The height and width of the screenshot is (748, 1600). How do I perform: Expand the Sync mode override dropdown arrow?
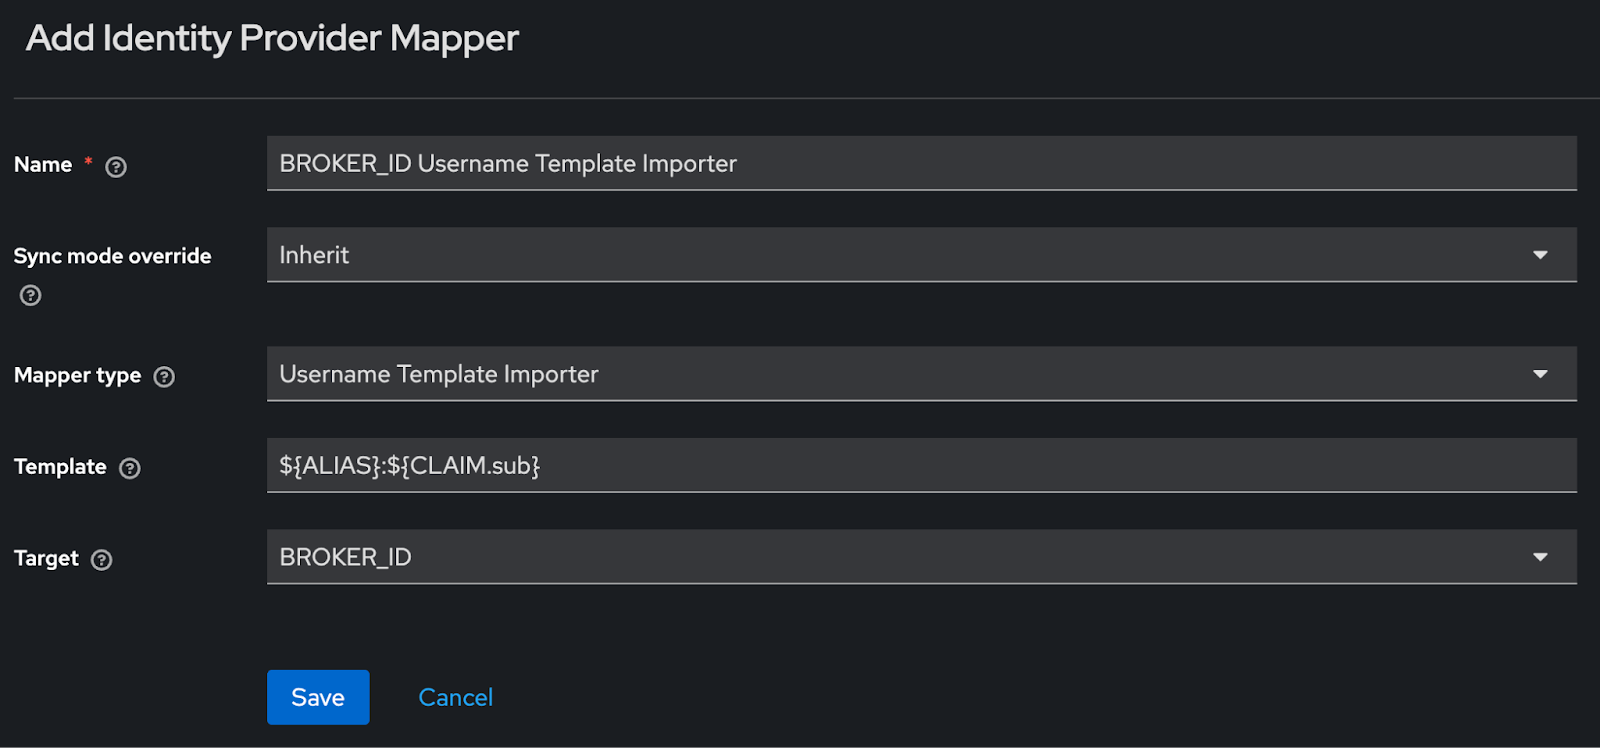(1540, 255)
